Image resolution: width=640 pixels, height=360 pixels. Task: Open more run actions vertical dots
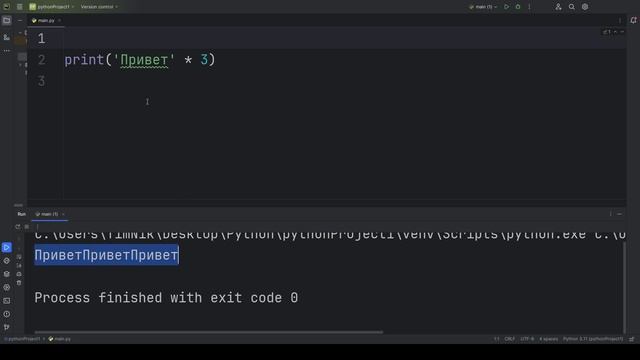coord(529,7)
